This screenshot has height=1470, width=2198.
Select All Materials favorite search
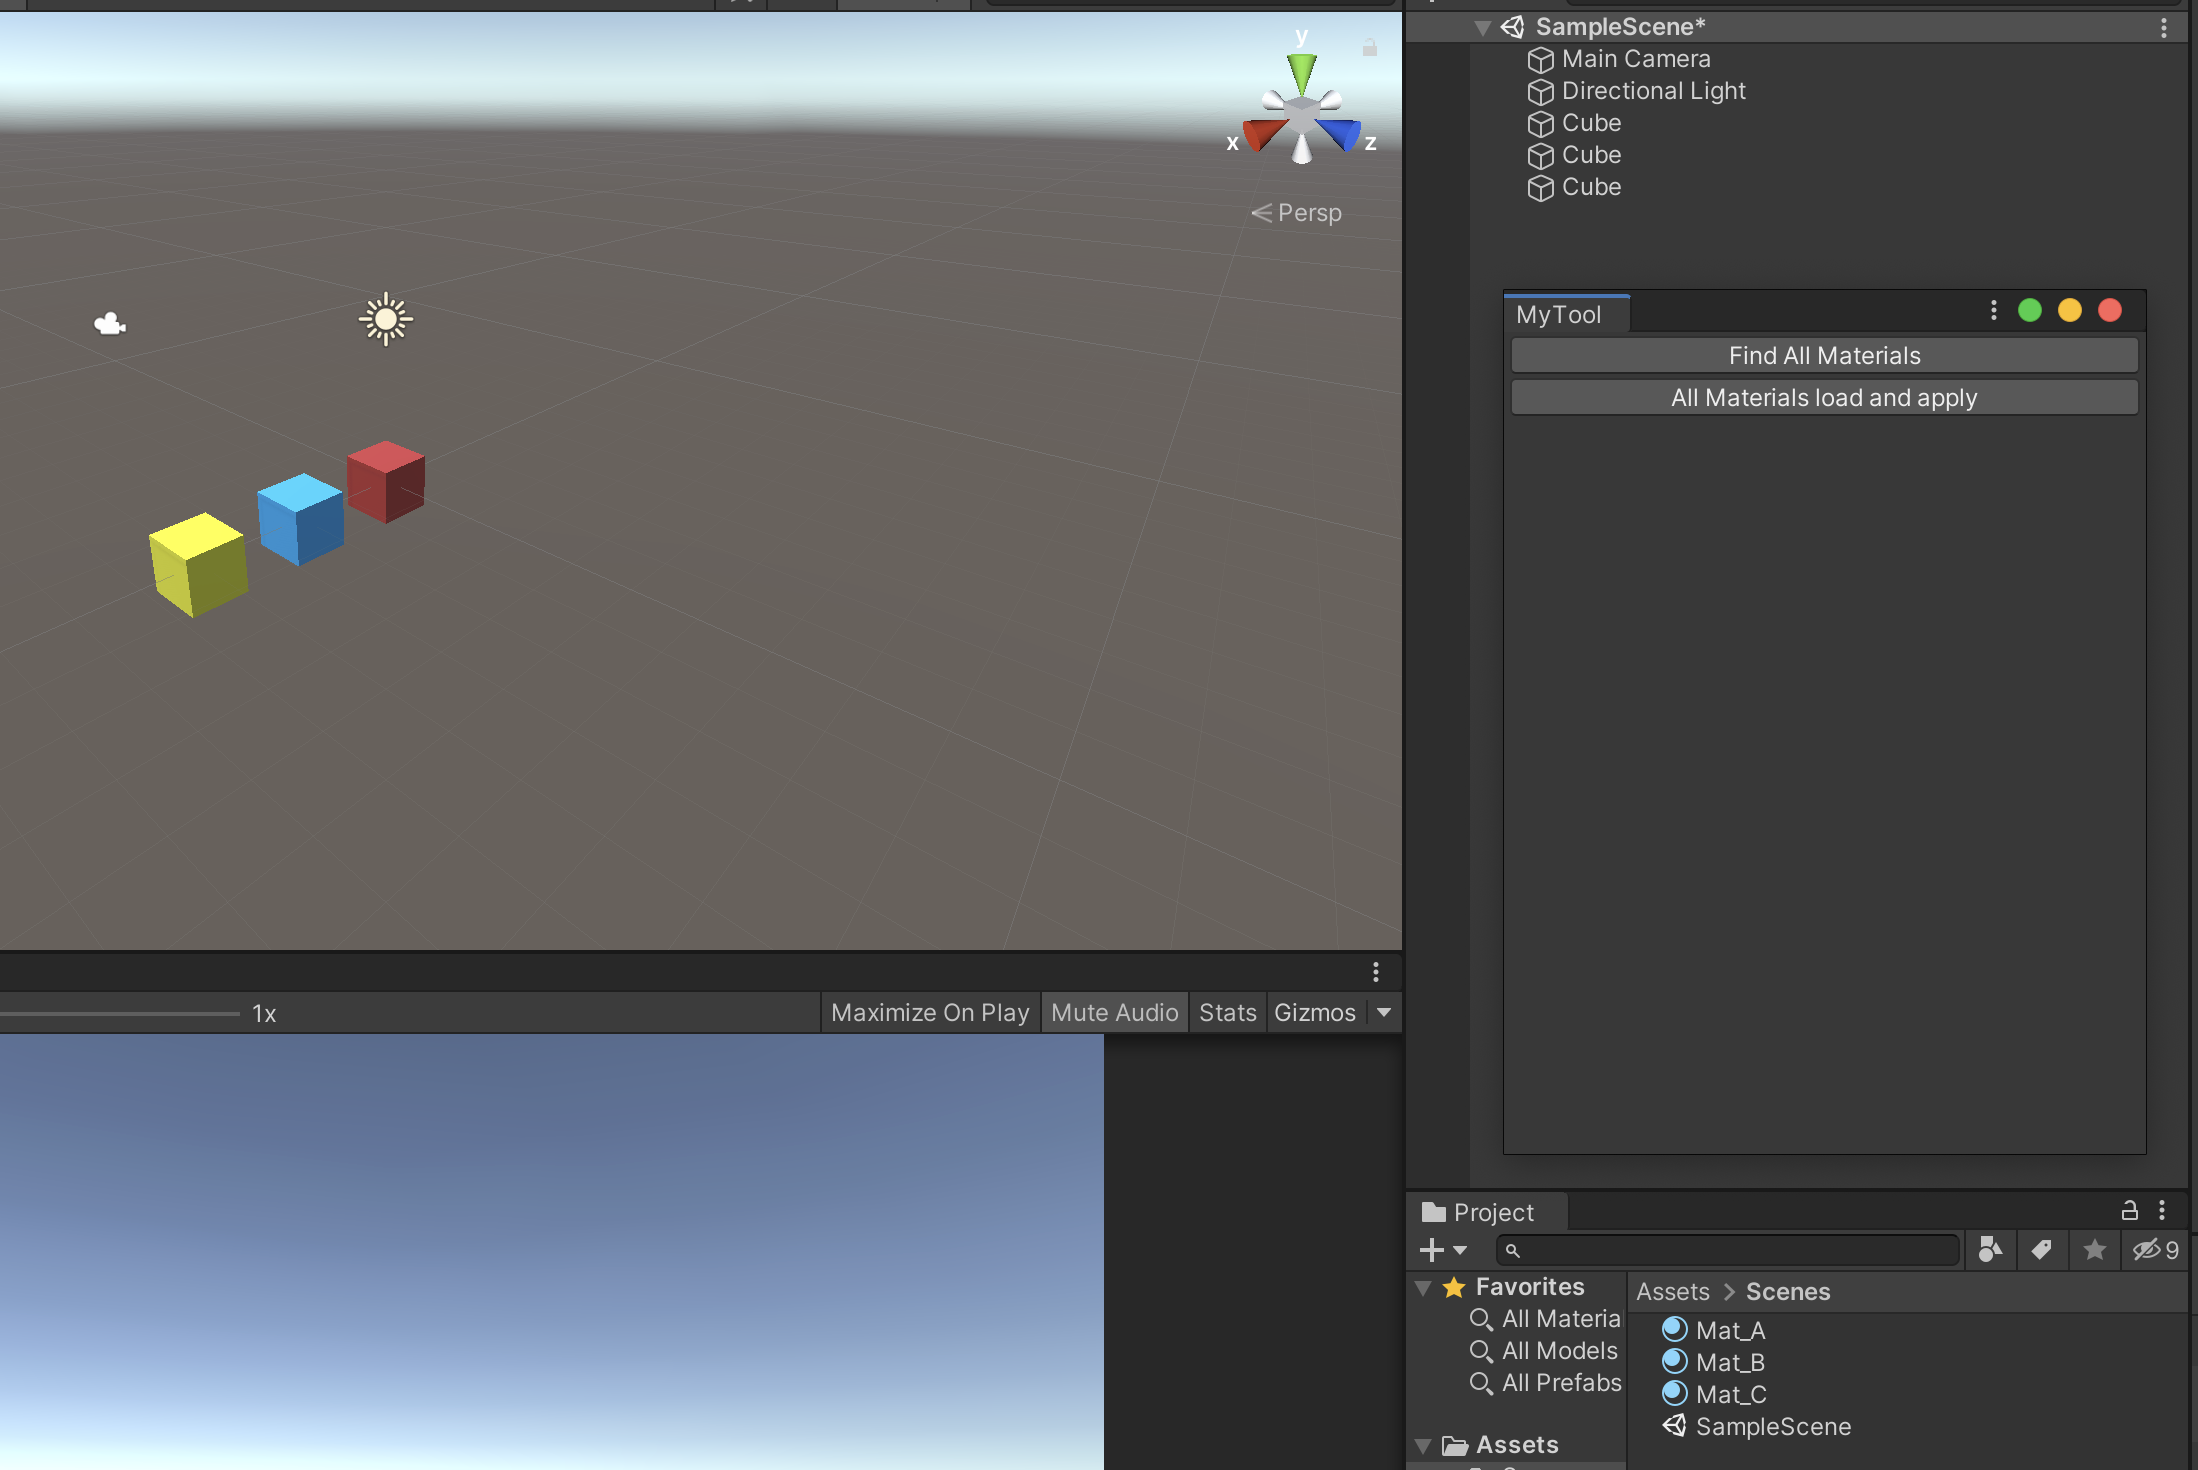(x=1546, y=1319)
